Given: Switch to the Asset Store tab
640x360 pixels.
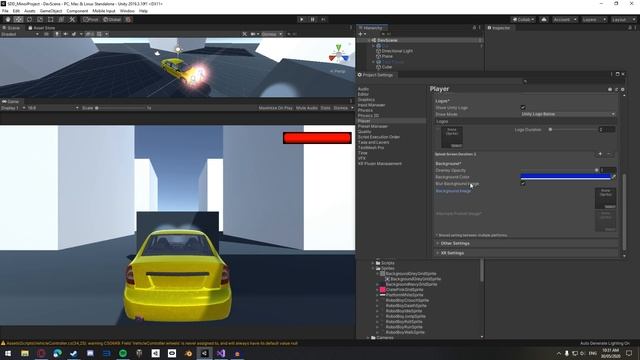Looking at the screenshot, I should tap(42, 28).
